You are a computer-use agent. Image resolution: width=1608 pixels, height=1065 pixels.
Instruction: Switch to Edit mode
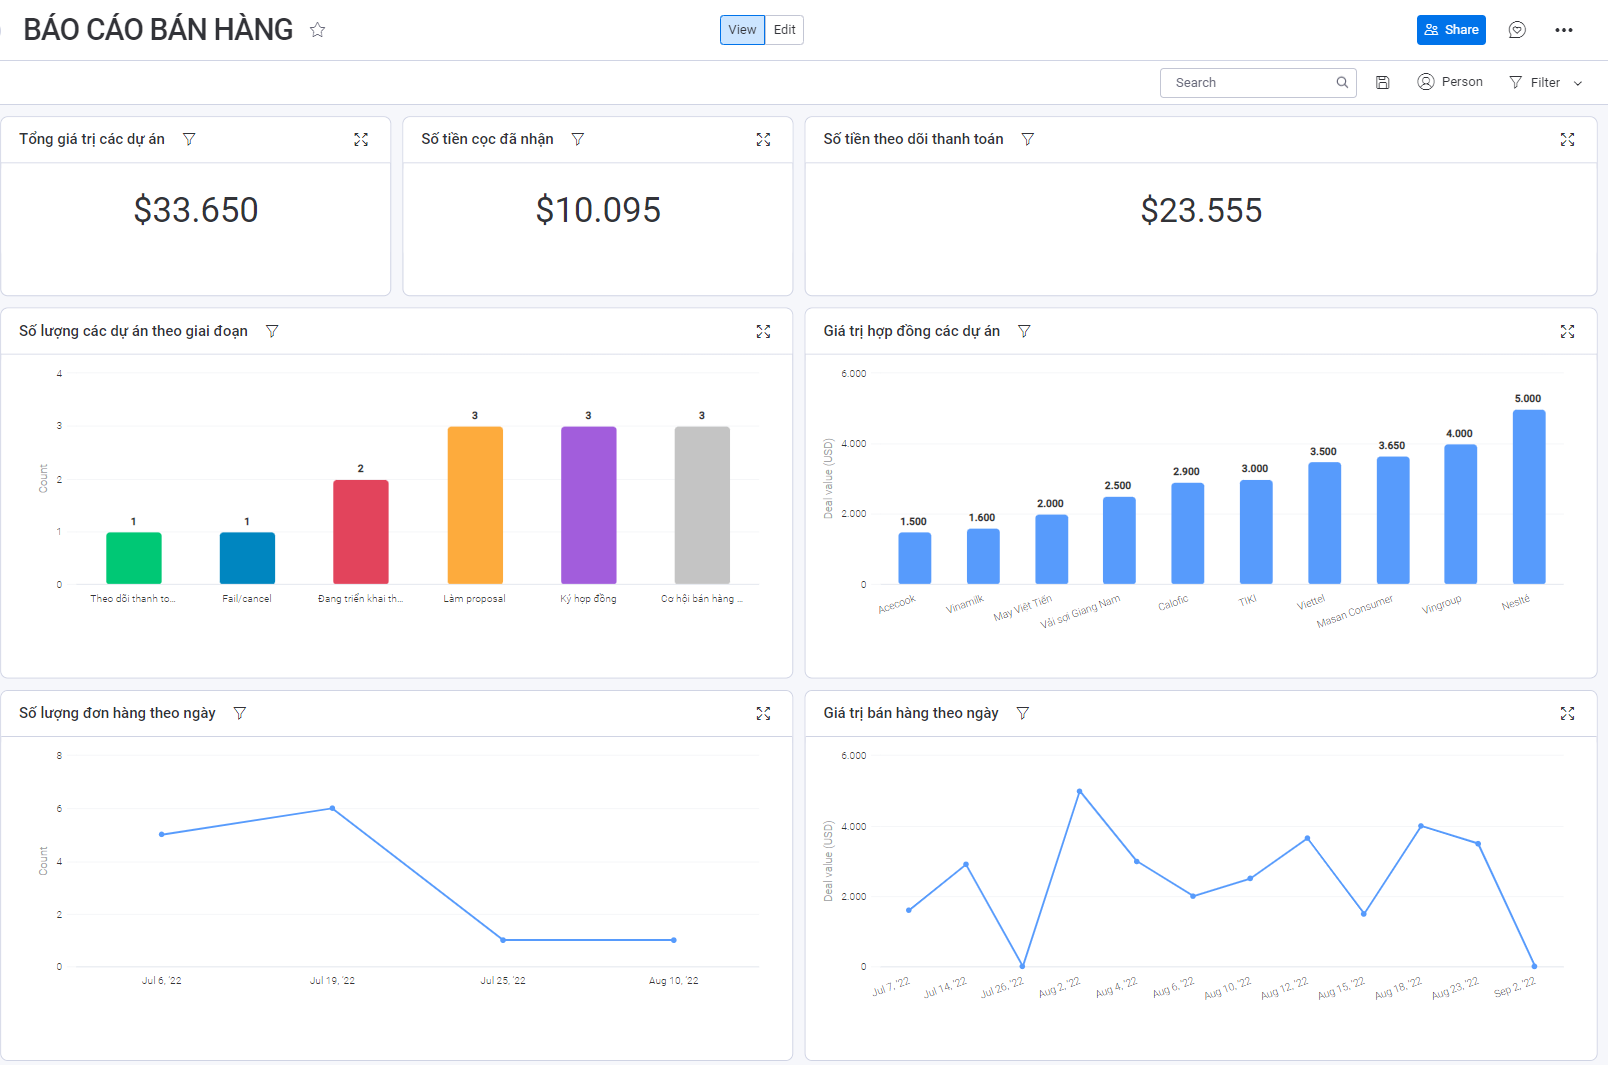coord(784,30)
